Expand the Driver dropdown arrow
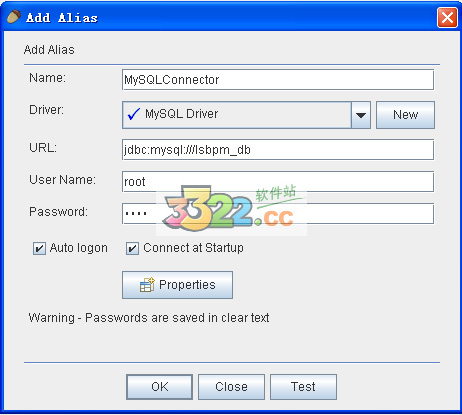Screen dimensions: 462x415 [361, 115]
